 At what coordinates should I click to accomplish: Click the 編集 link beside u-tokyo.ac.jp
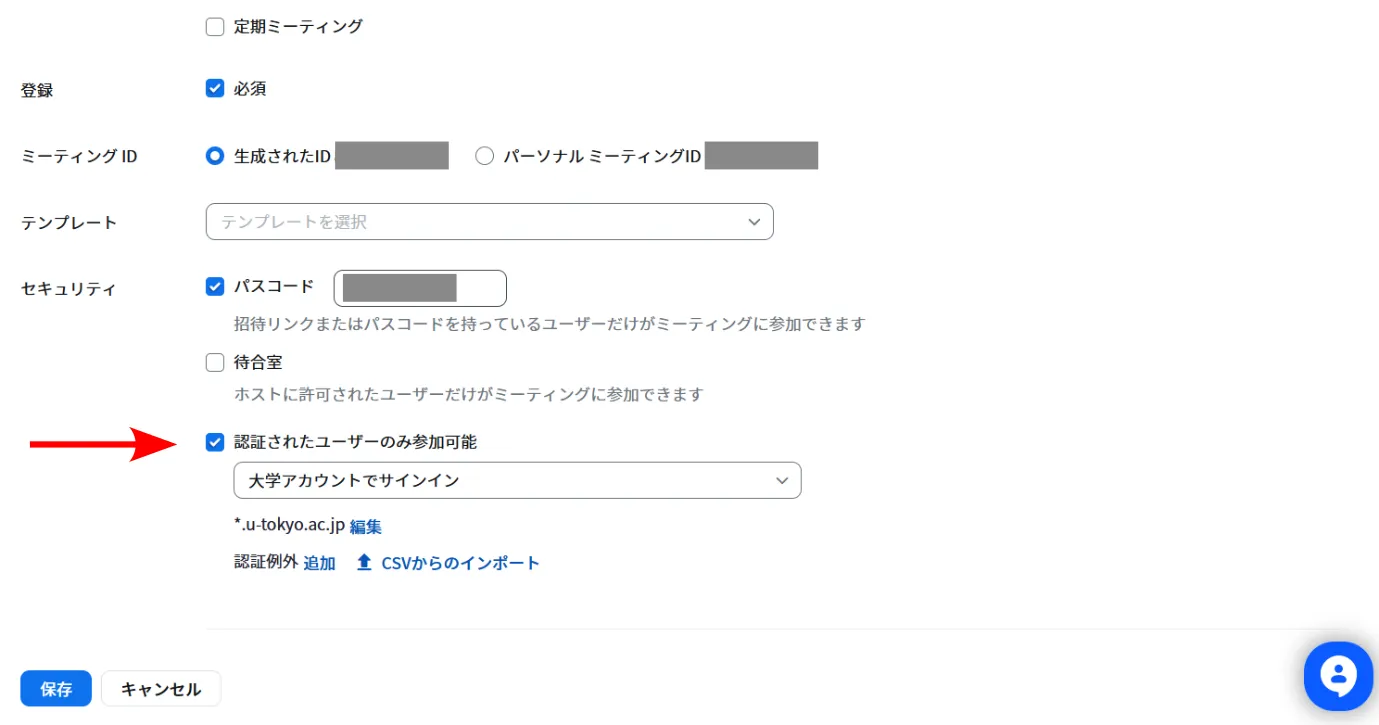tap(366, 526)
